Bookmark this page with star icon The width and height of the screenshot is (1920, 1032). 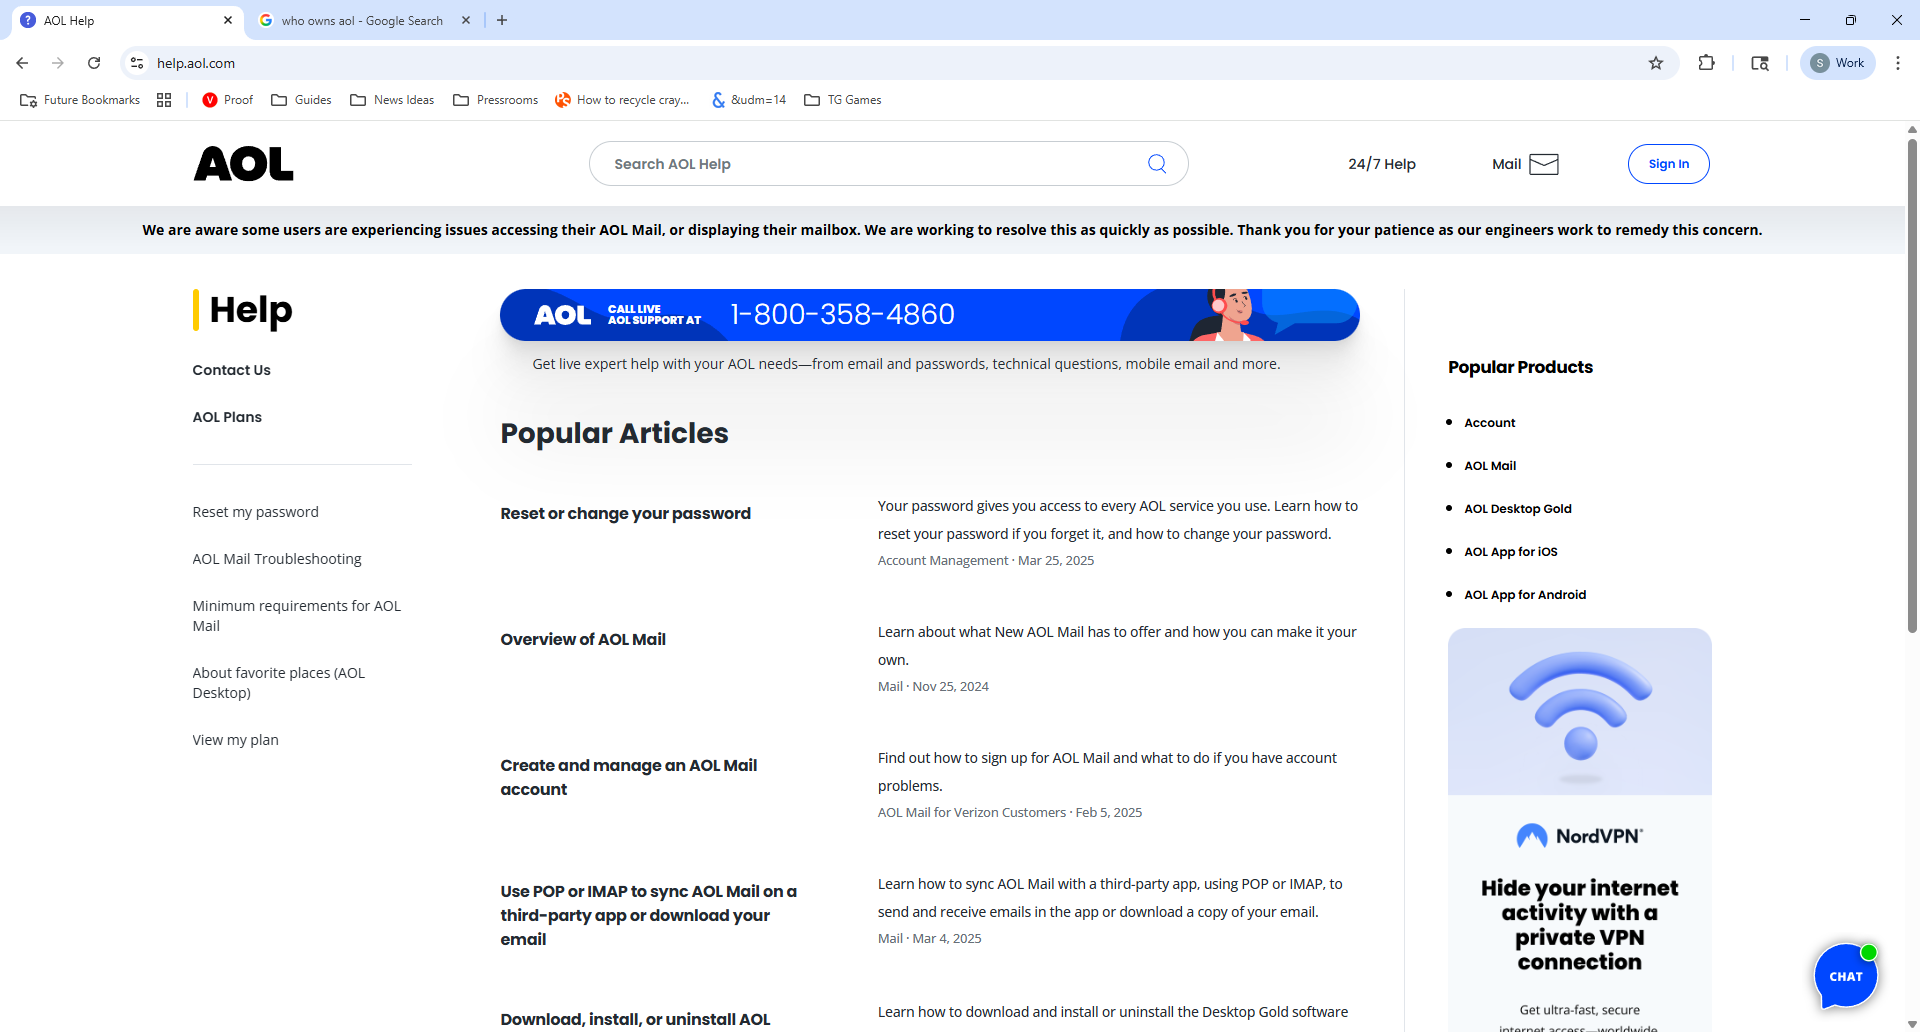tap(1656, 63)
